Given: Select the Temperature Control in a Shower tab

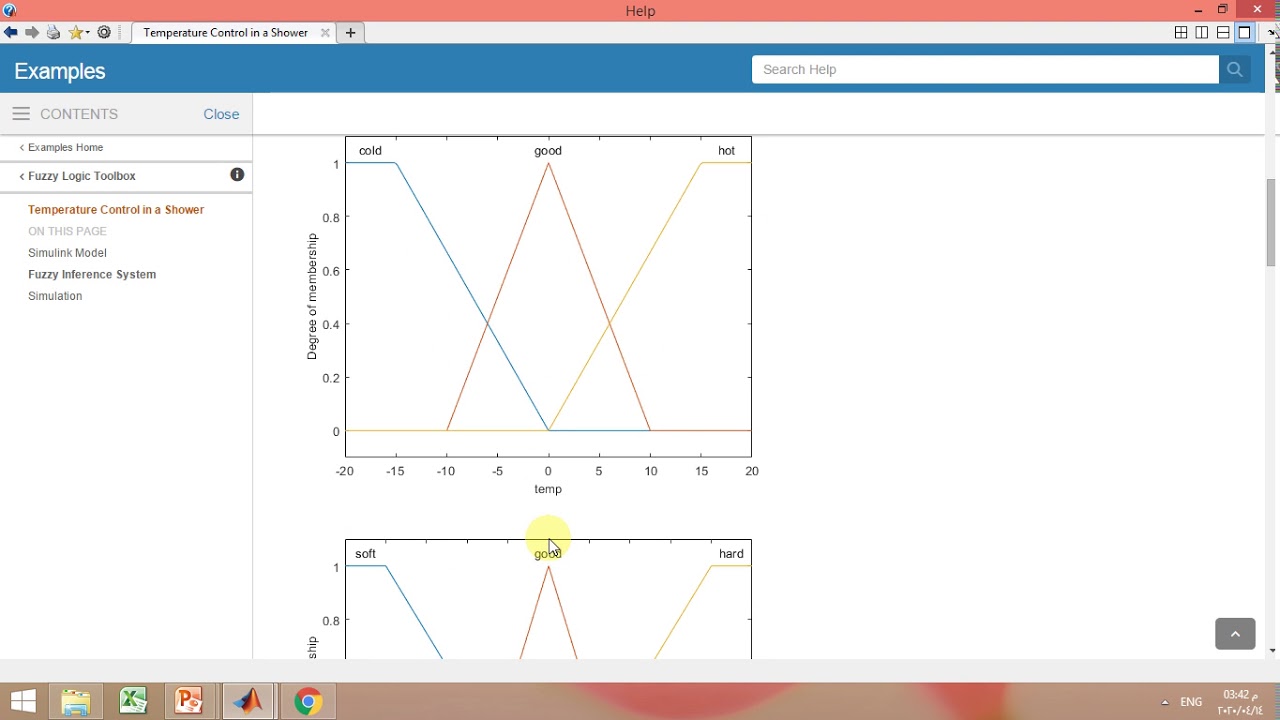Looking at the screenshot, I should [226, 33].
